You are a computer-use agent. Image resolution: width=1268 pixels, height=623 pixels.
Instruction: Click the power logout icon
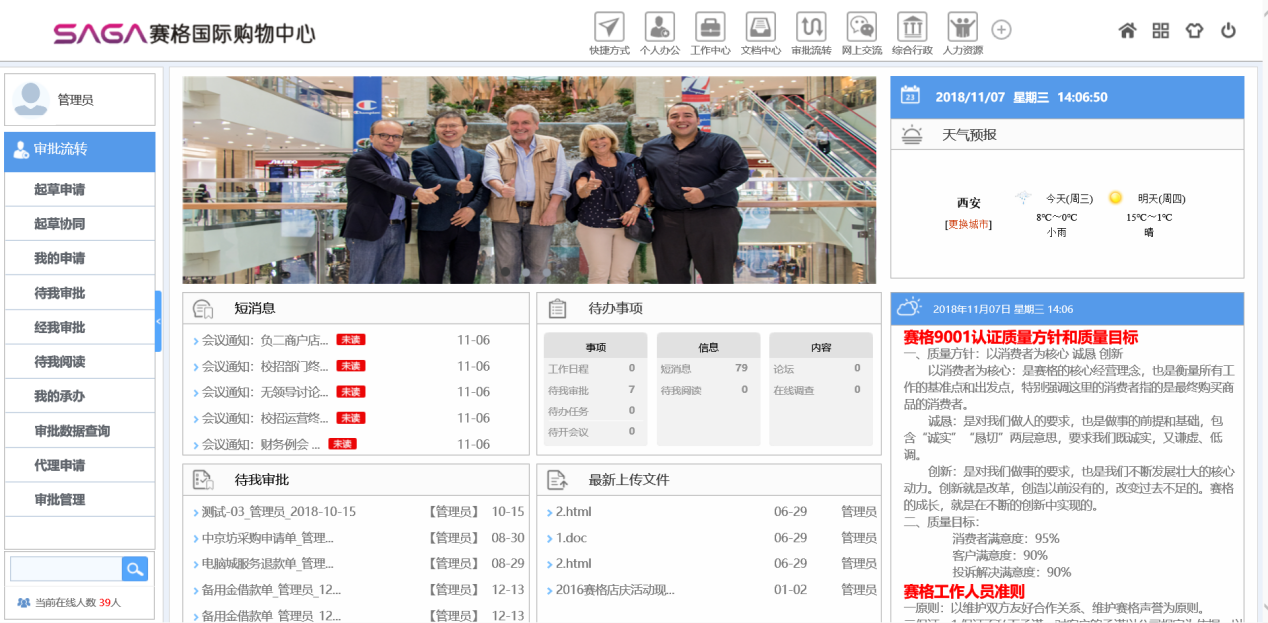point(1228,31)
